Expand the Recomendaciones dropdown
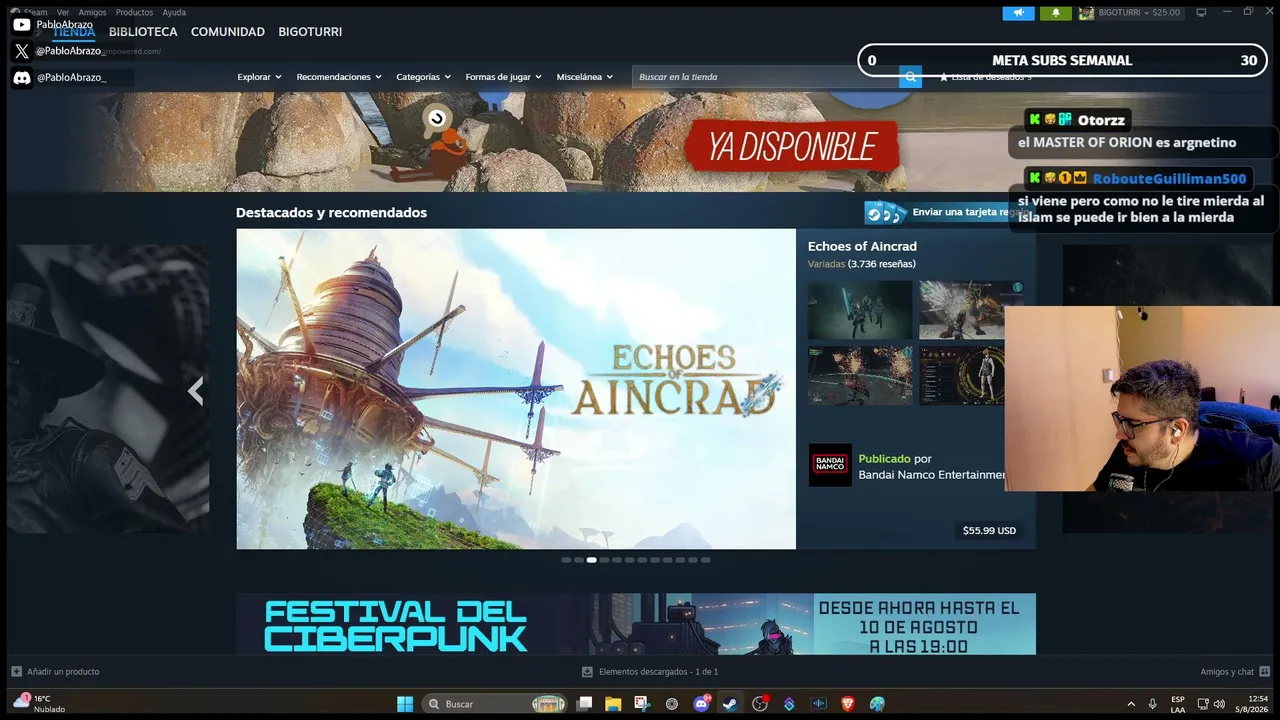Image resolution: width=1280 pixels, height=720 pixels. click(x=339, y=77)
